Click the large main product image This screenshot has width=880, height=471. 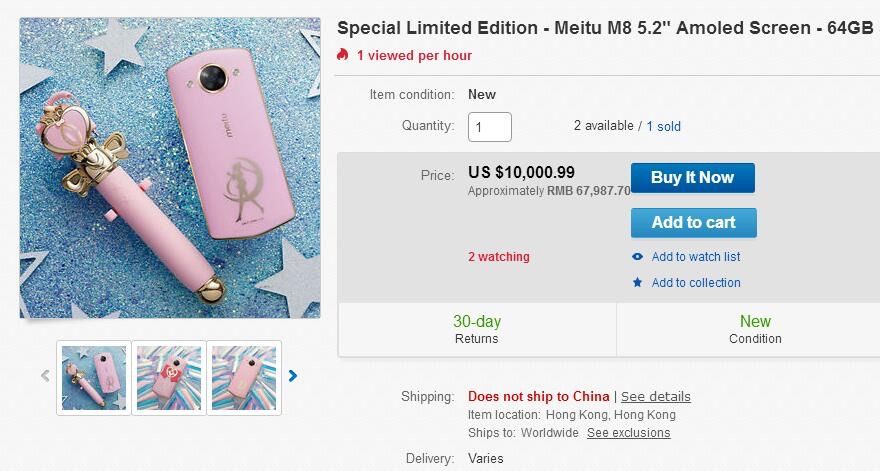pos(170,168)
